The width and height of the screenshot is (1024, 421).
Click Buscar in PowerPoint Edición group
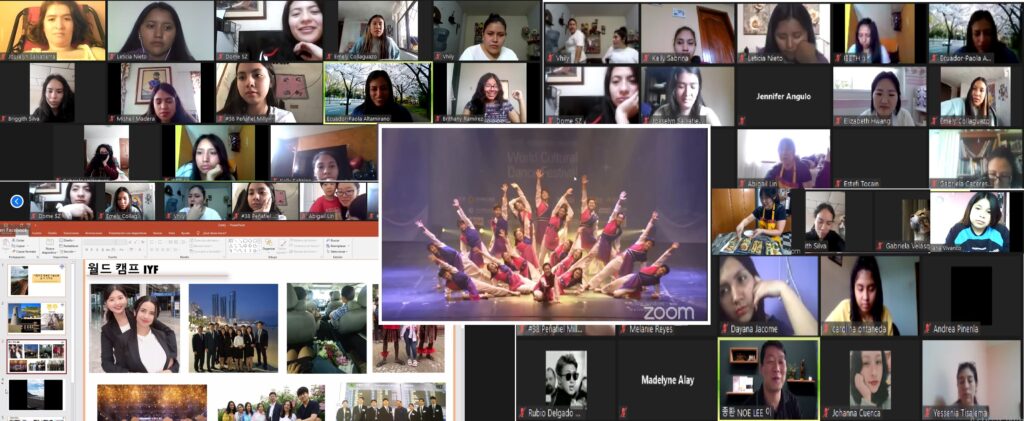point(334,240)
